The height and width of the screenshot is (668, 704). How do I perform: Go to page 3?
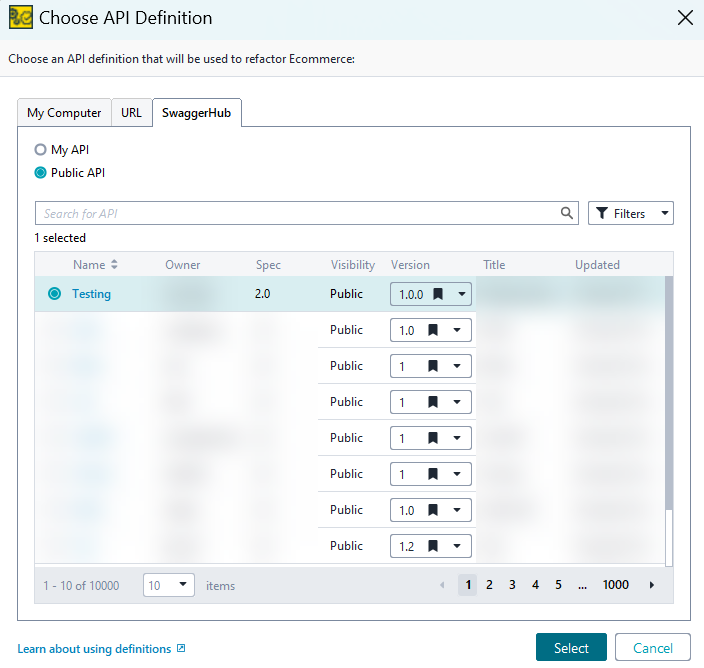pyautogui.click(x=512, y=584)
